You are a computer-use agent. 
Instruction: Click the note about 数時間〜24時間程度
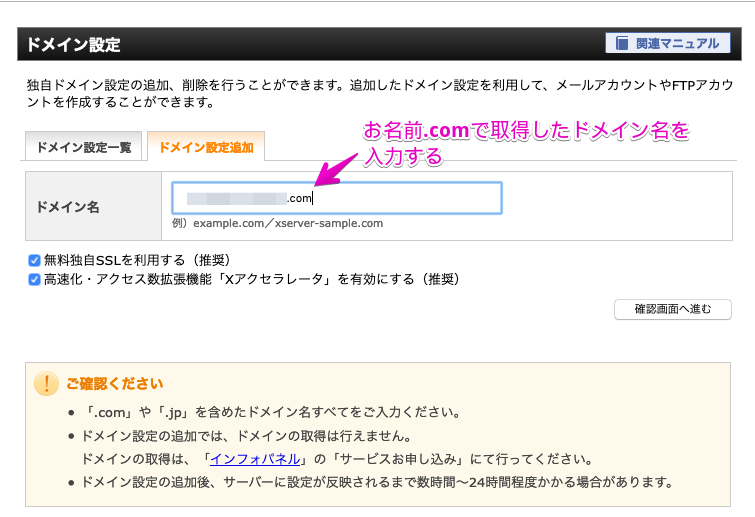point(377,482)
